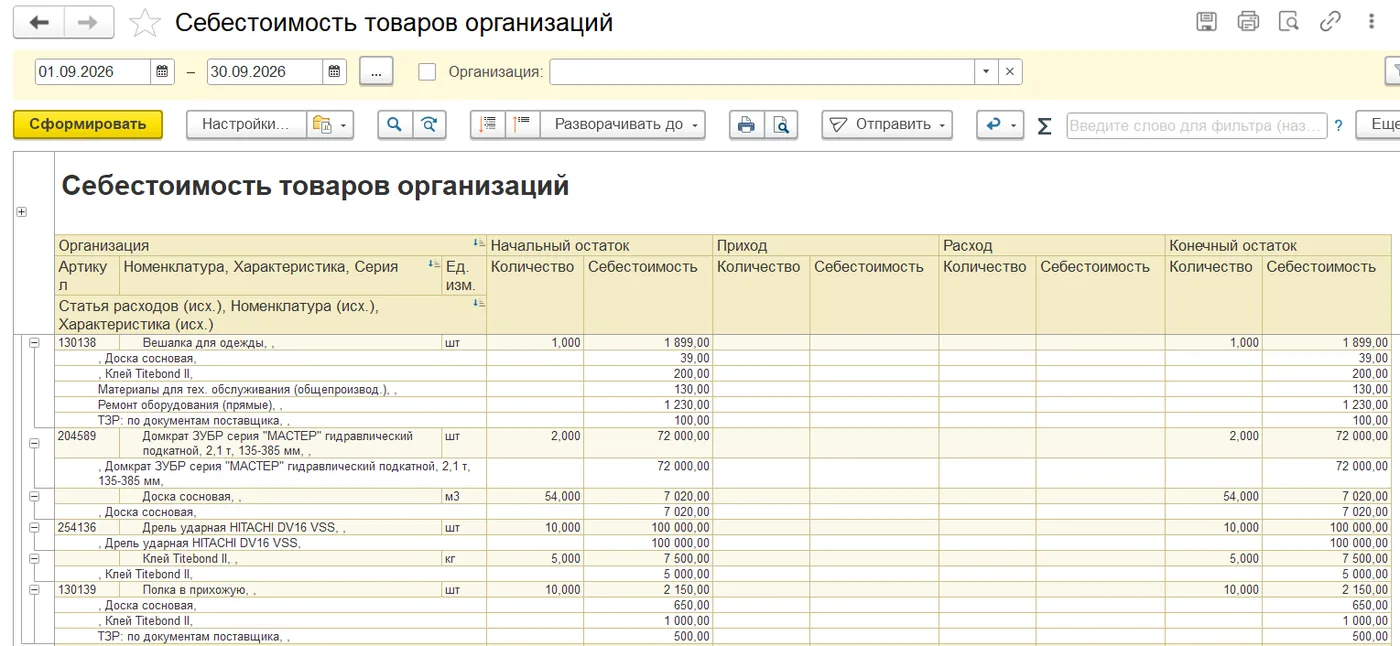Save report with the floppy disk icon

(x=1207, y=21)
